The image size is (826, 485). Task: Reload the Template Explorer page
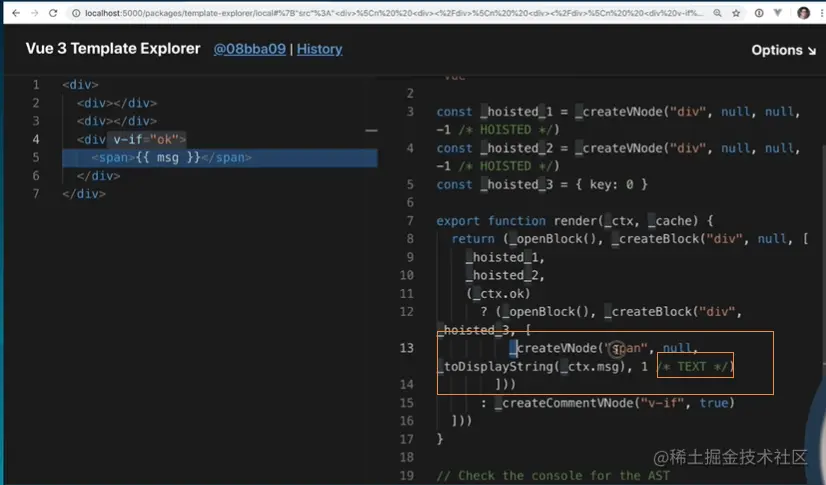[53, 13]
